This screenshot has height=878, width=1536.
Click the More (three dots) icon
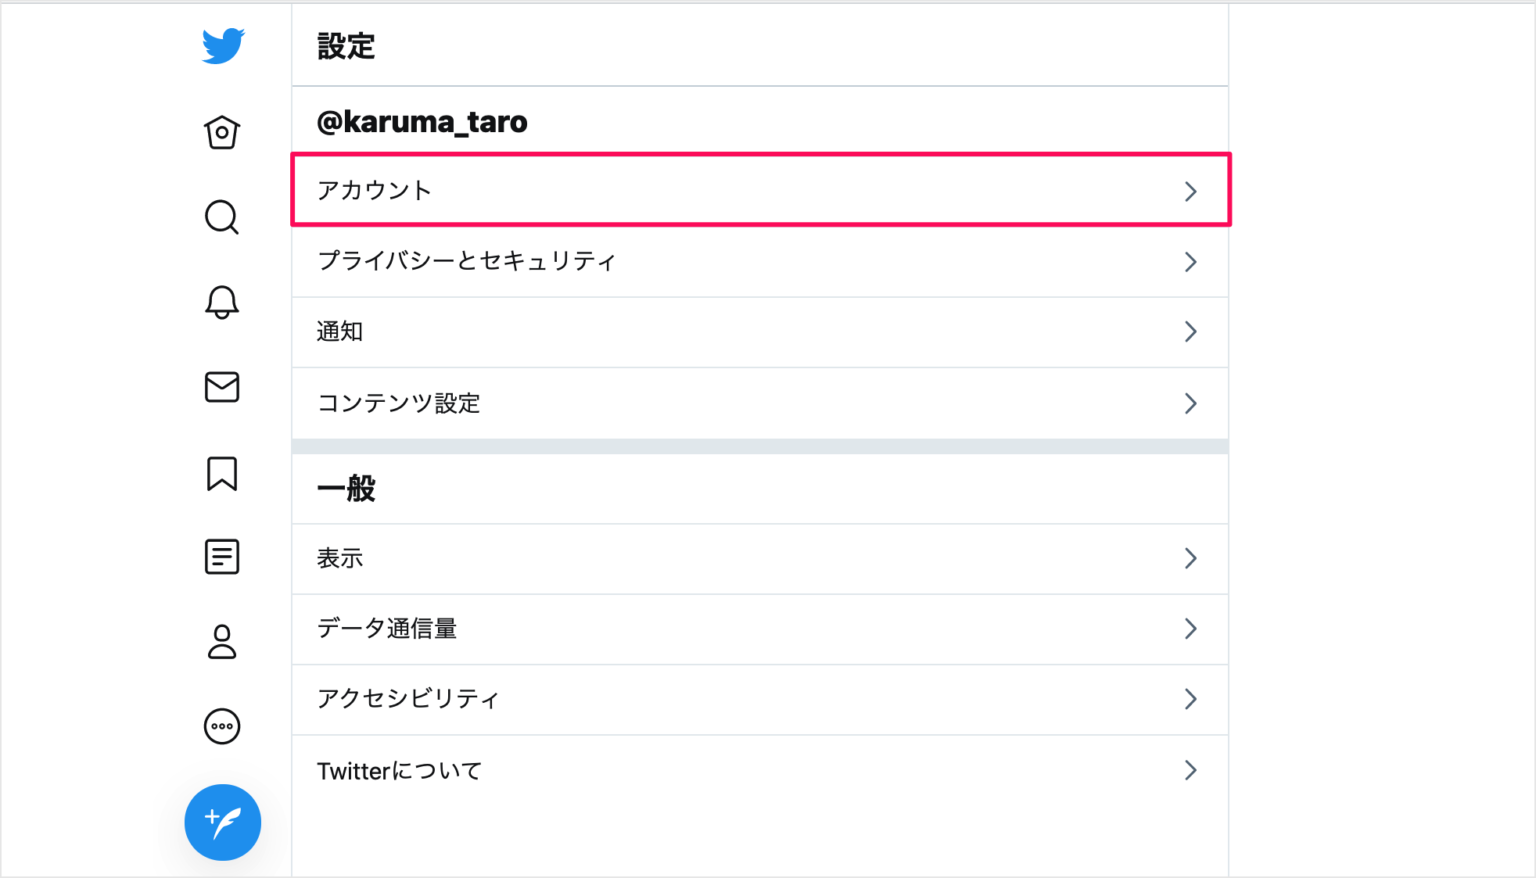[x=221, y=727]
